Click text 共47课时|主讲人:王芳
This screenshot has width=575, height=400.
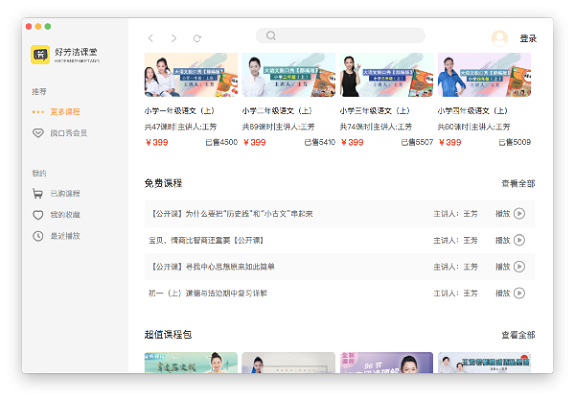coord(180,126)
